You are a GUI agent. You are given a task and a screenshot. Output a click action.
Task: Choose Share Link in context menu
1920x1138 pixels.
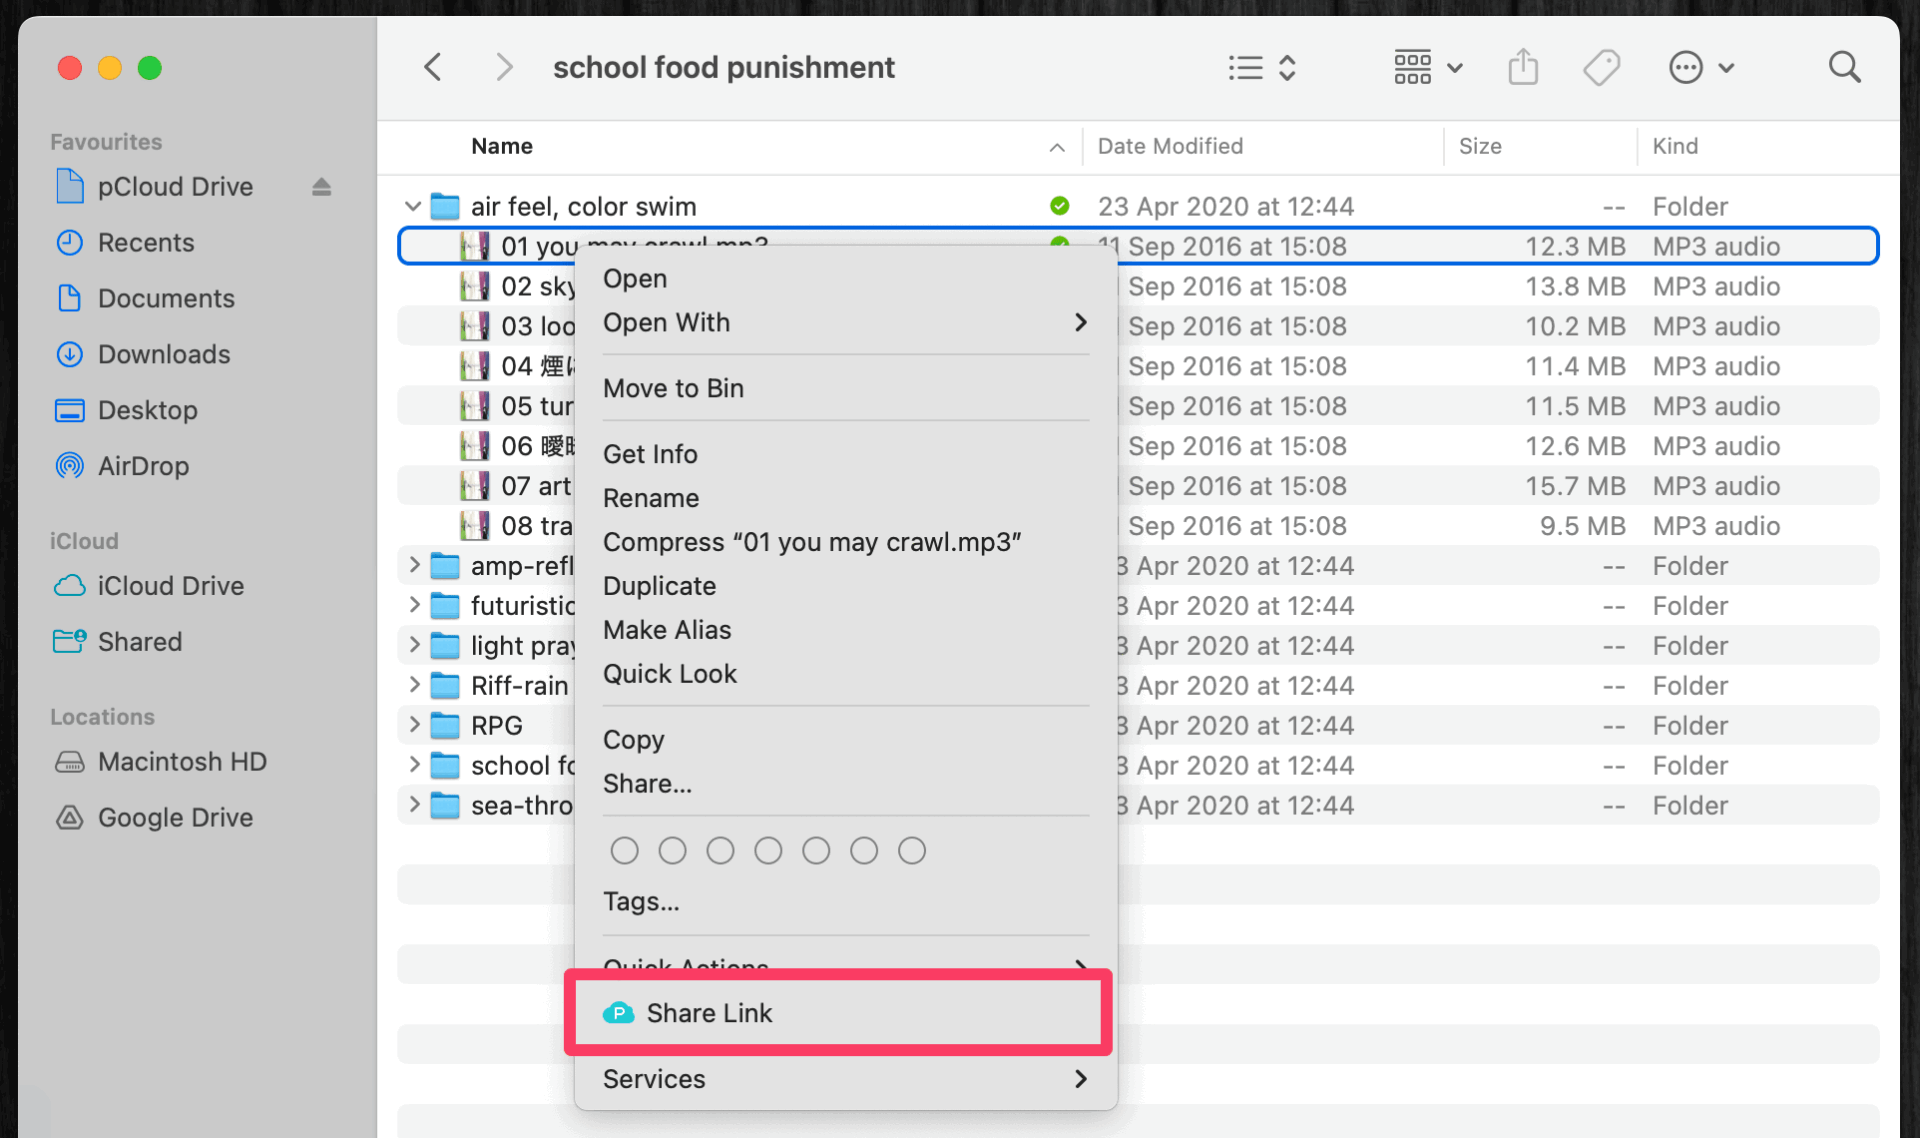(x=709, y=1013)
